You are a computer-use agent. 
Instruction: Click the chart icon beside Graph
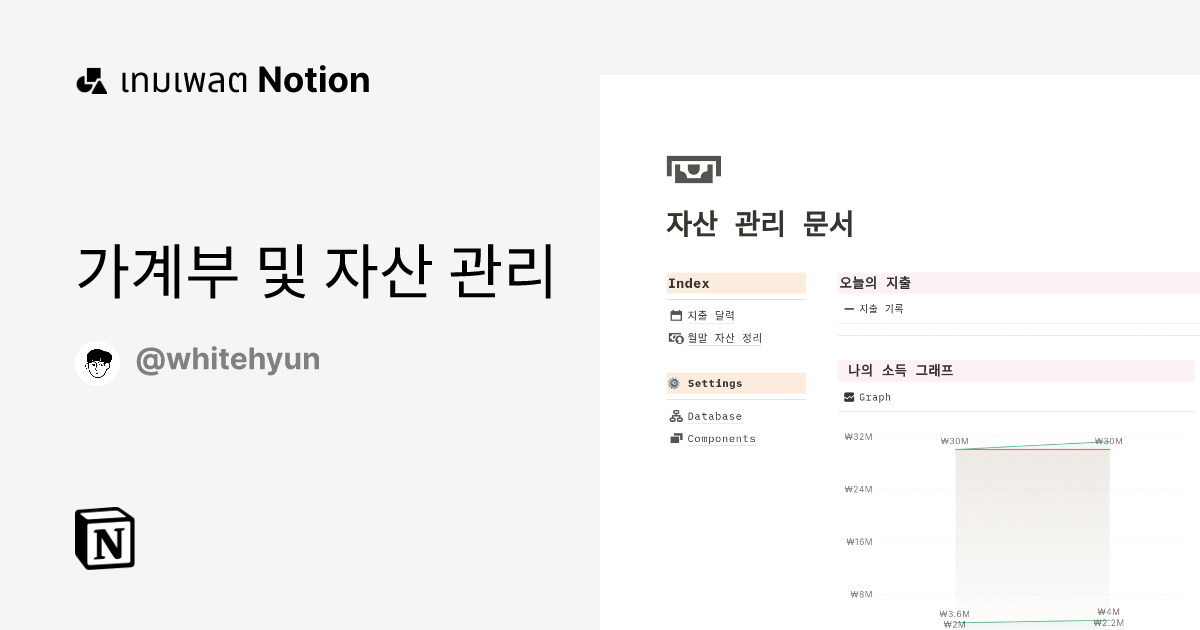[x=847, y=397]
